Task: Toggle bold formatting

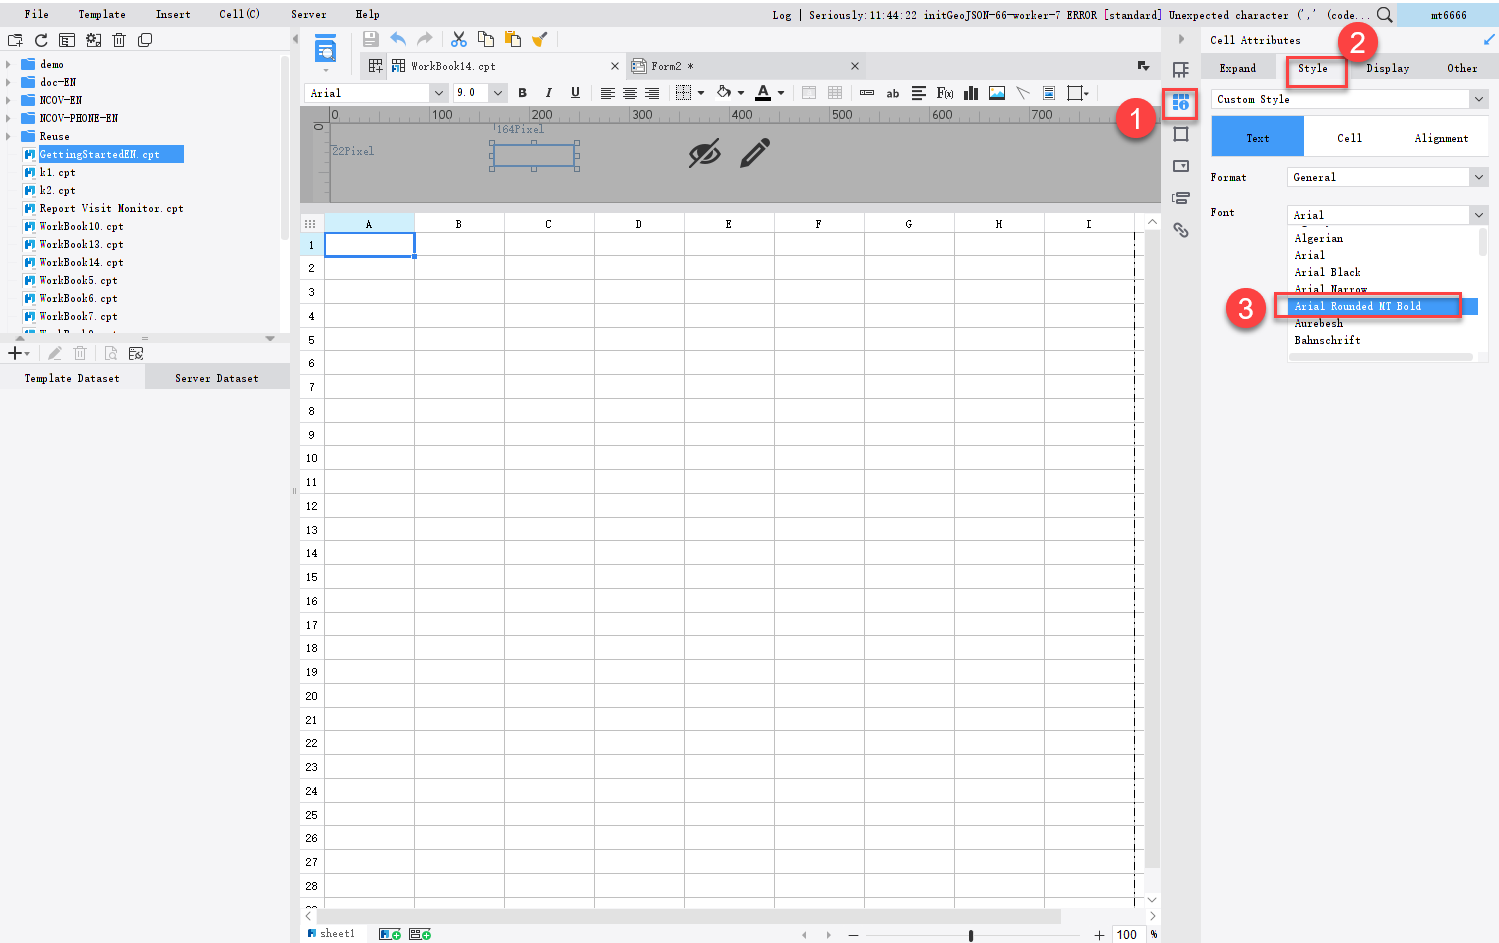Action: [523, 92]
